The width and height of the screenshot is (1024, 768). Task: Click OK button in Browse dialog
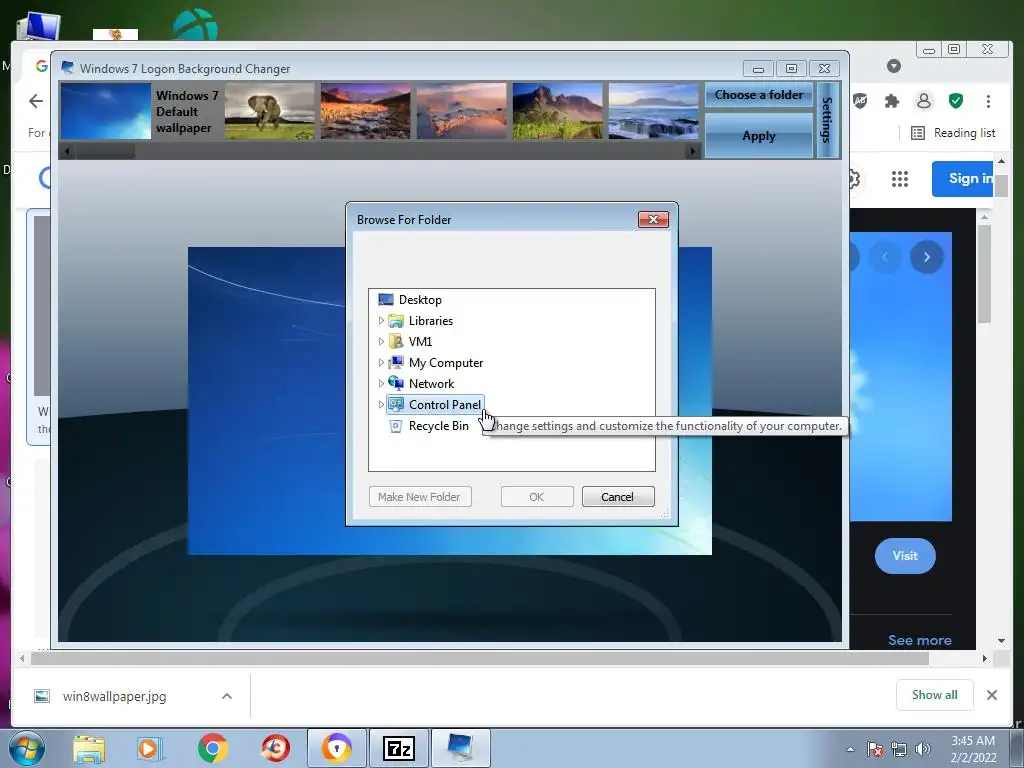coord(537,497)
